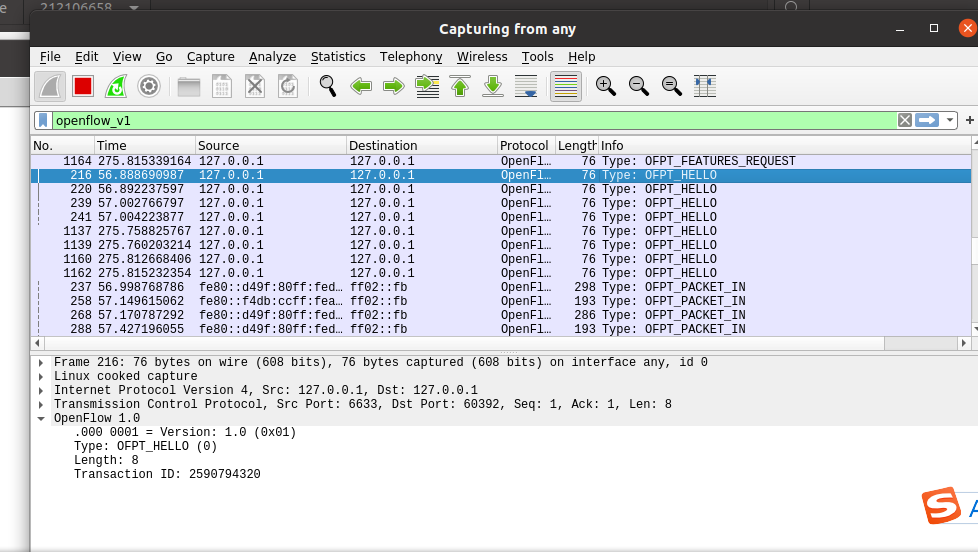Click the display filter bookmark icon

click(x=43, y=120)
